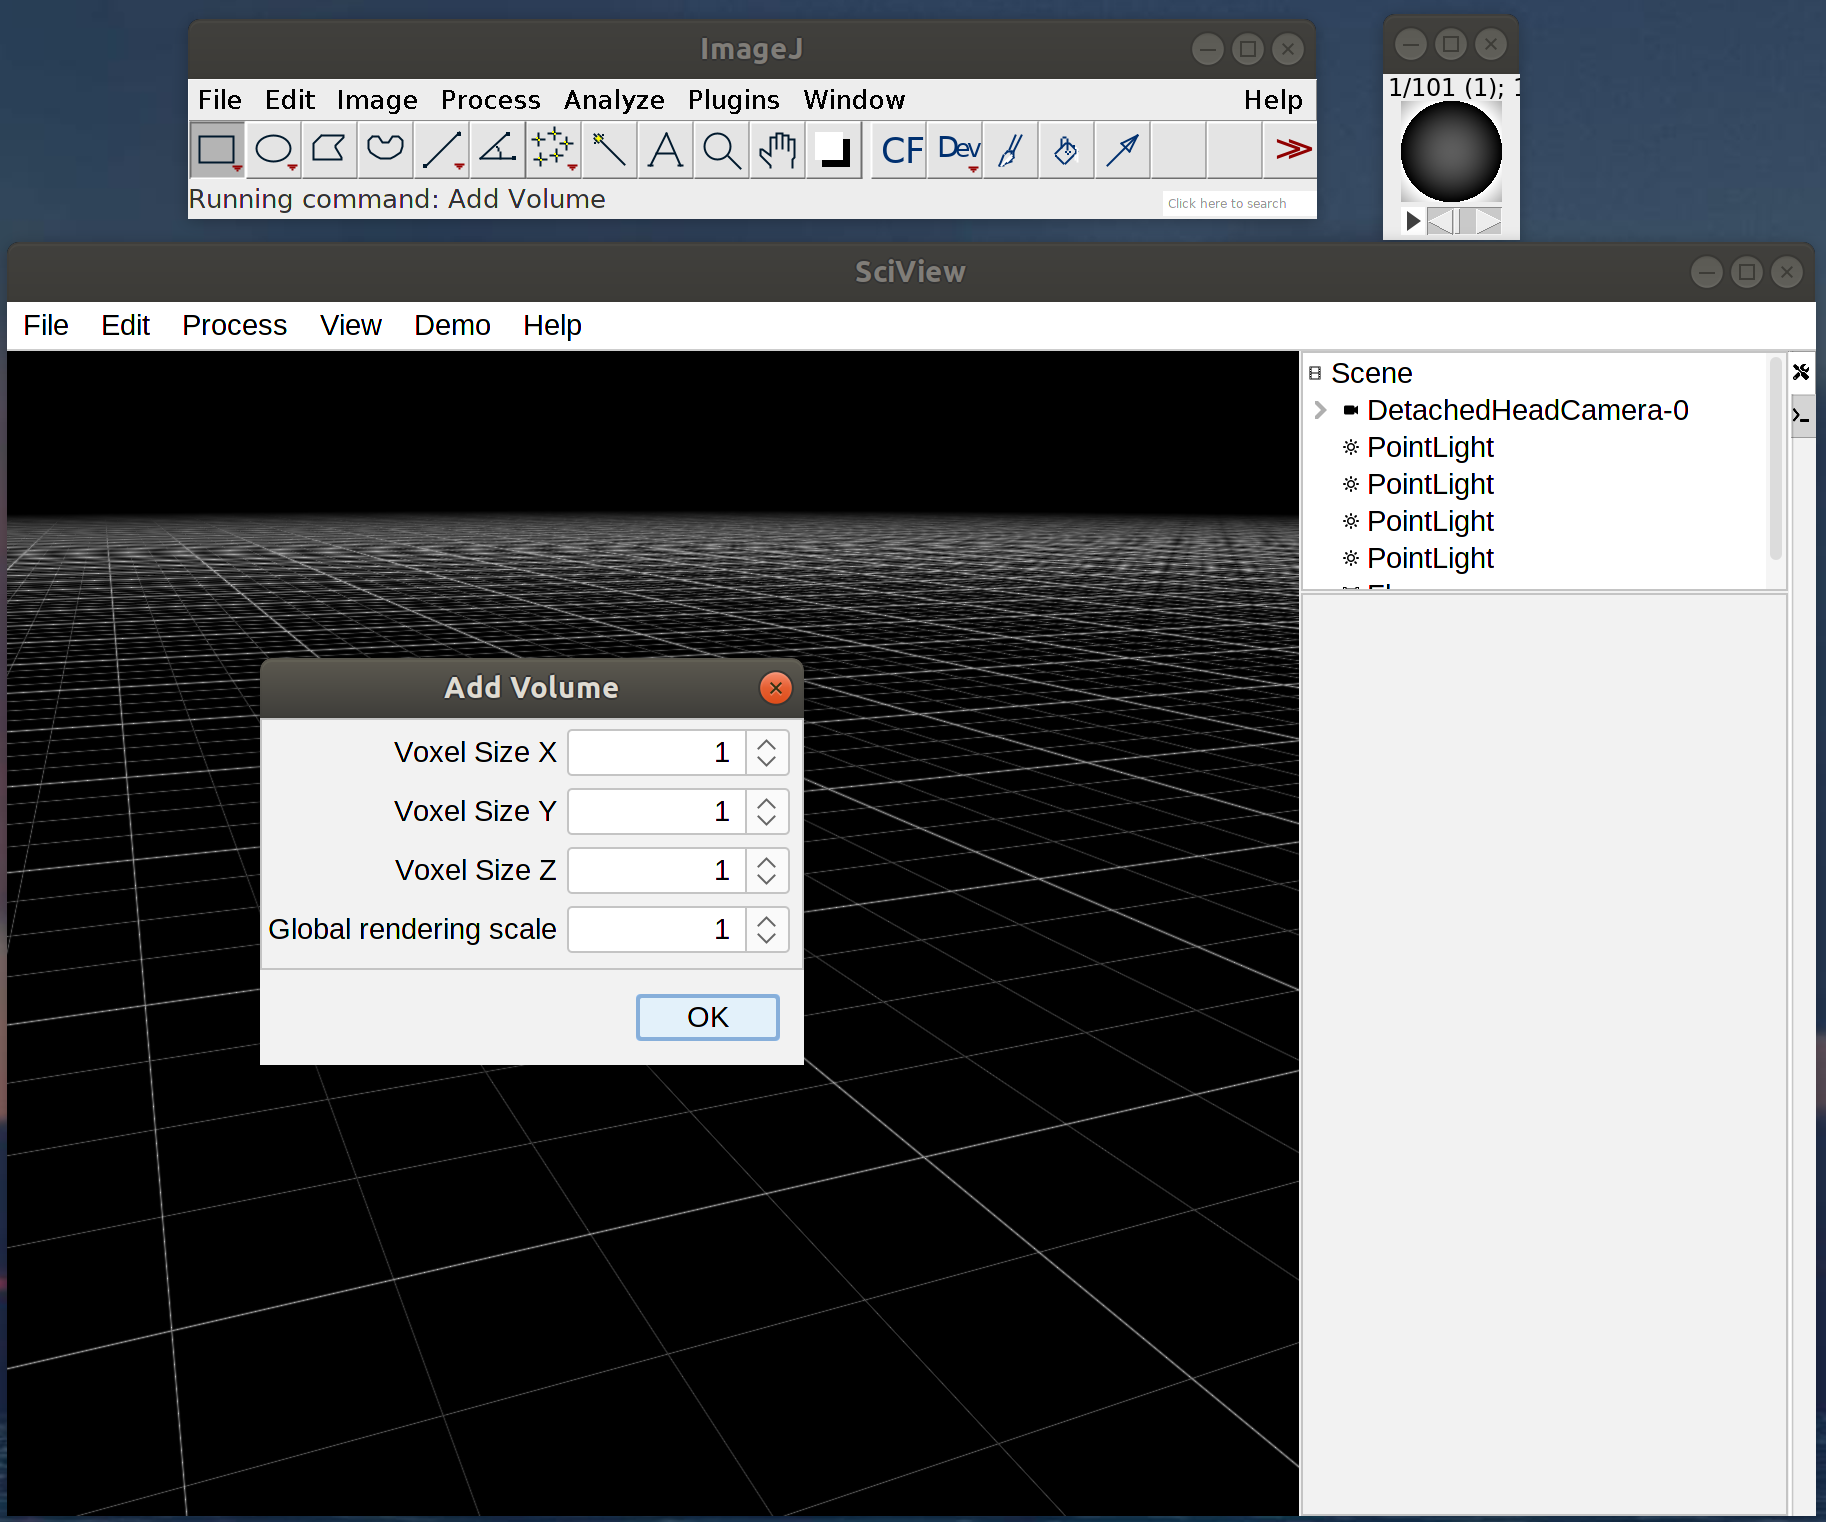Select the Text tool (letter A)
The image size is (1826, 1522).
click(665, 150)
